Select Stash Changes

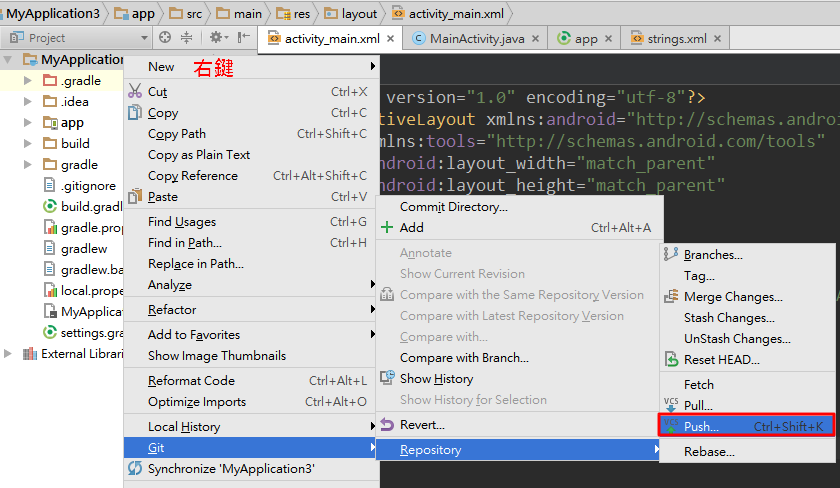pos(747,318)
